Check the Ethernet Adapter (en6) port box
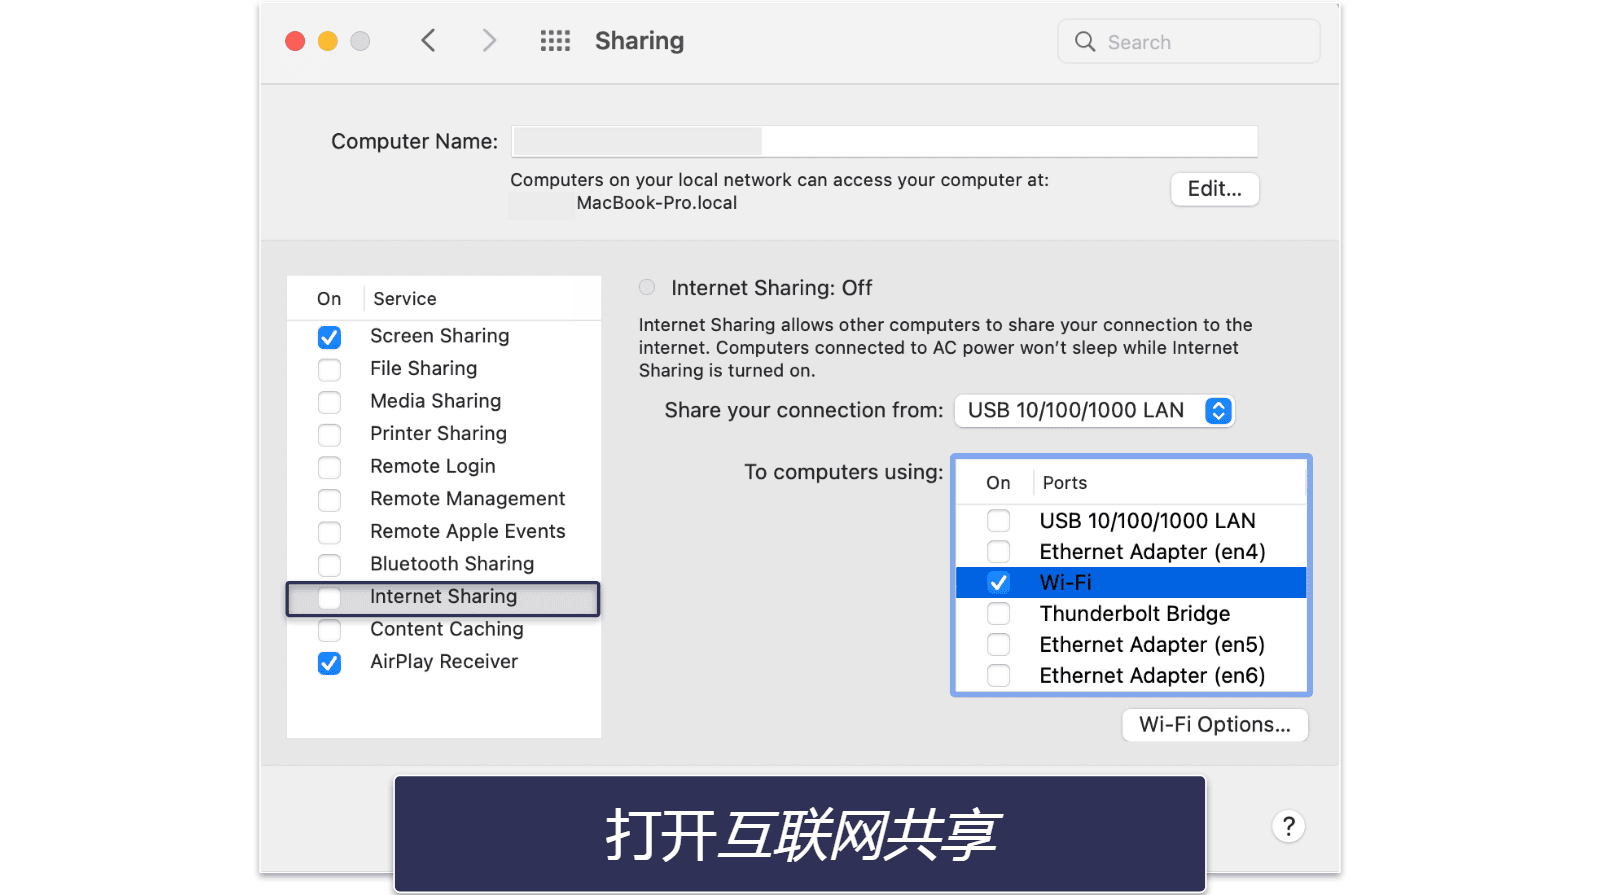 click(998, 675)
